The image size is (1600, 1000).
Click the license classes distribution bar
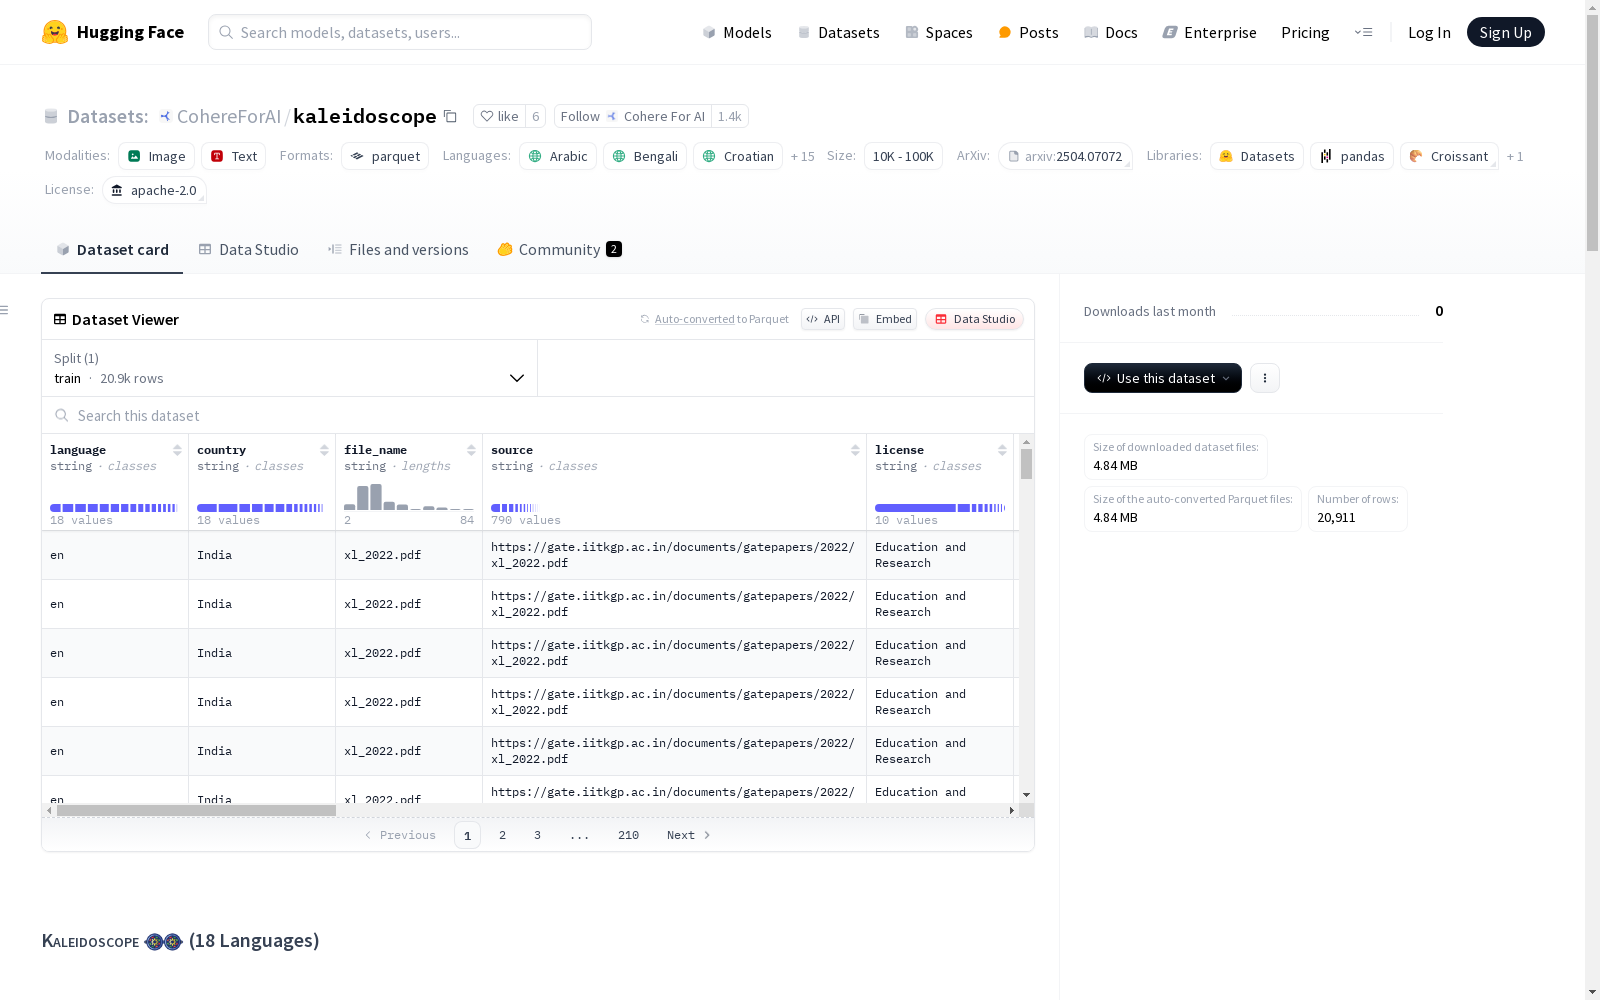click(x=940, y=508)
